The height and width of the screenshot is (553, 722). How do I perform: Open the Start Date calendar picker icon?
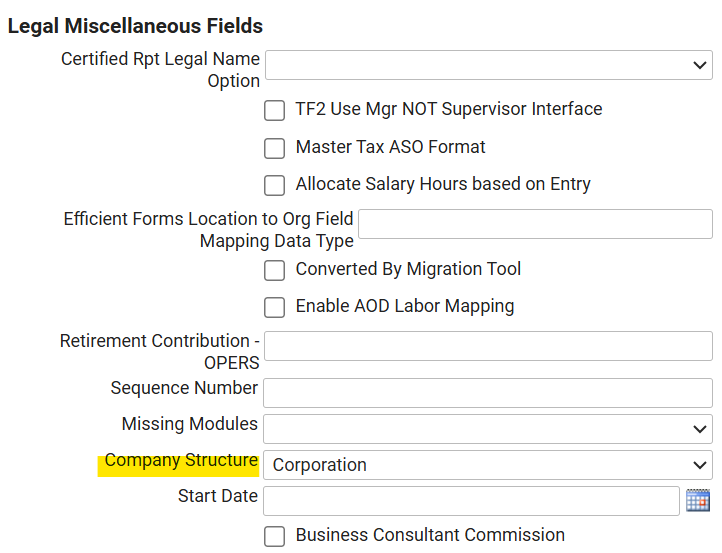(x=697, y=500)
